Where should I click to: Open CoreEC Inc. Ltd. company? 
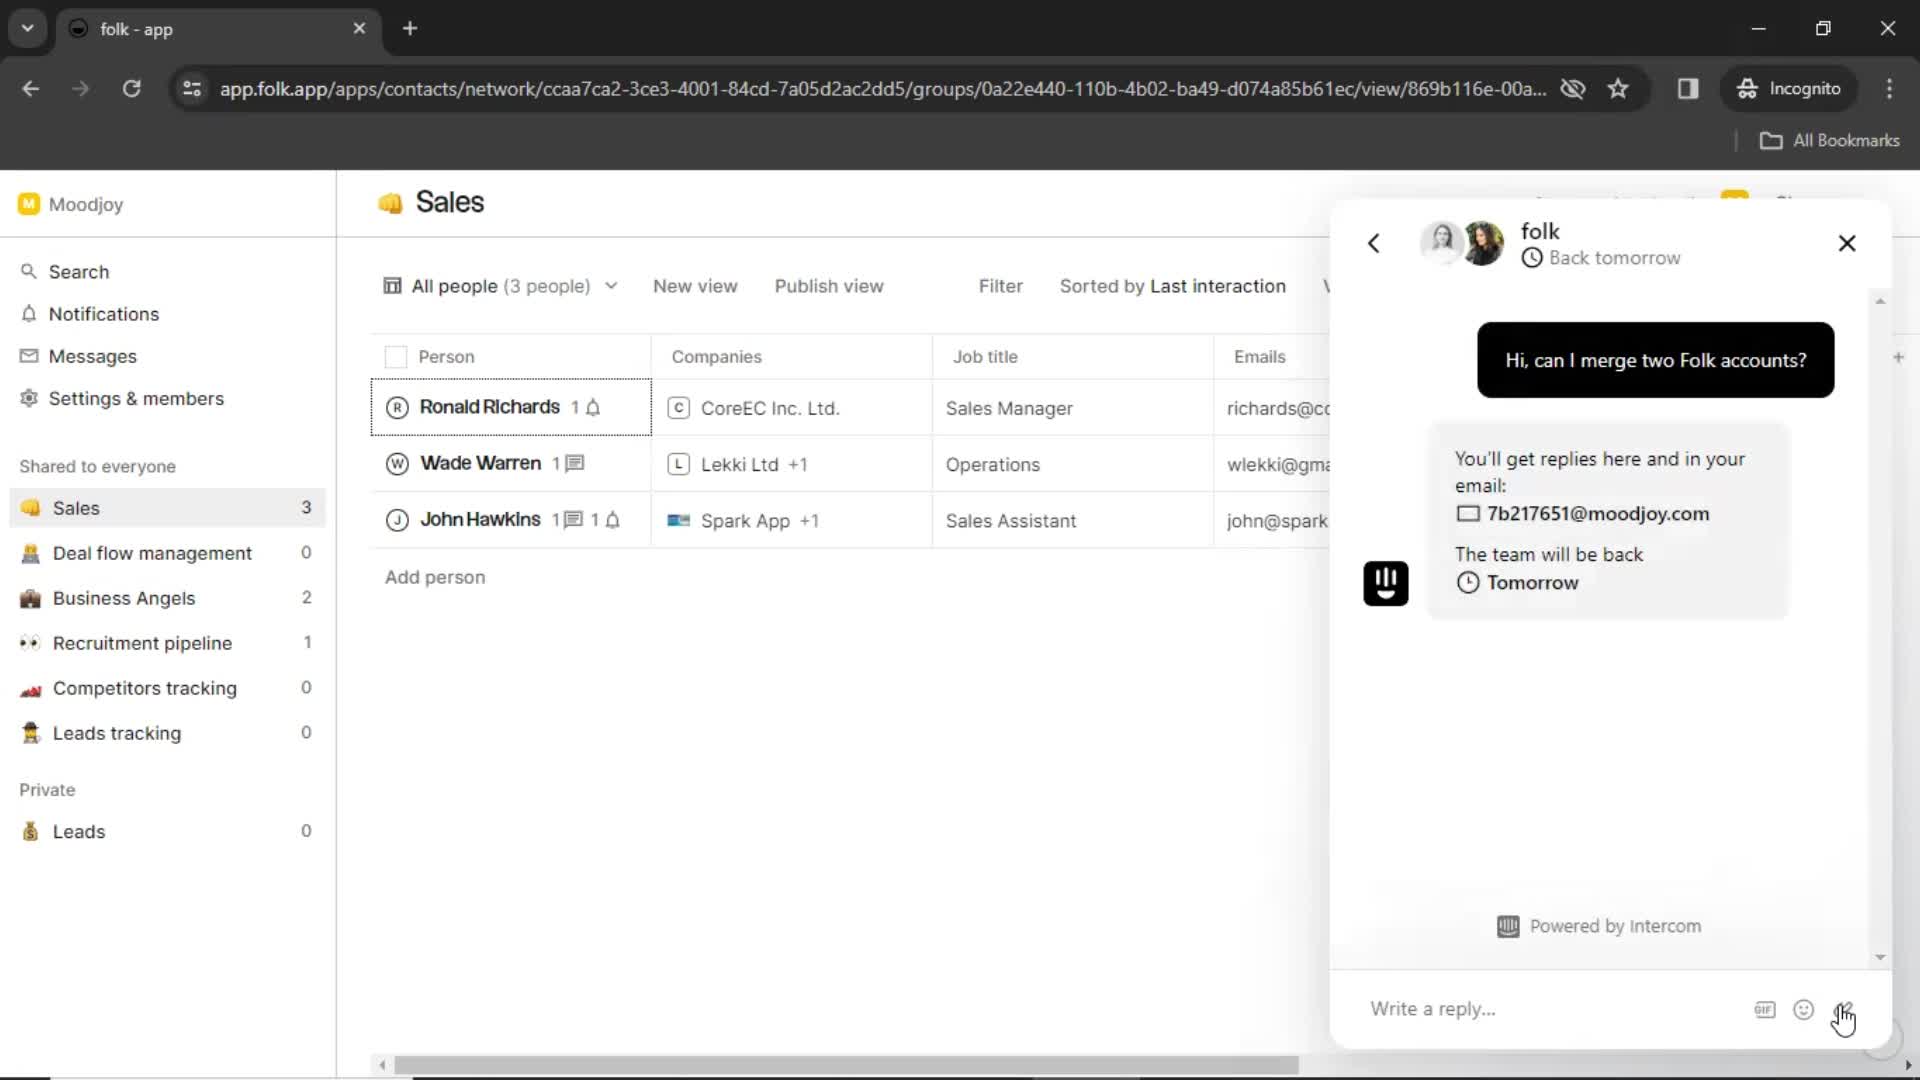[769, 408]
